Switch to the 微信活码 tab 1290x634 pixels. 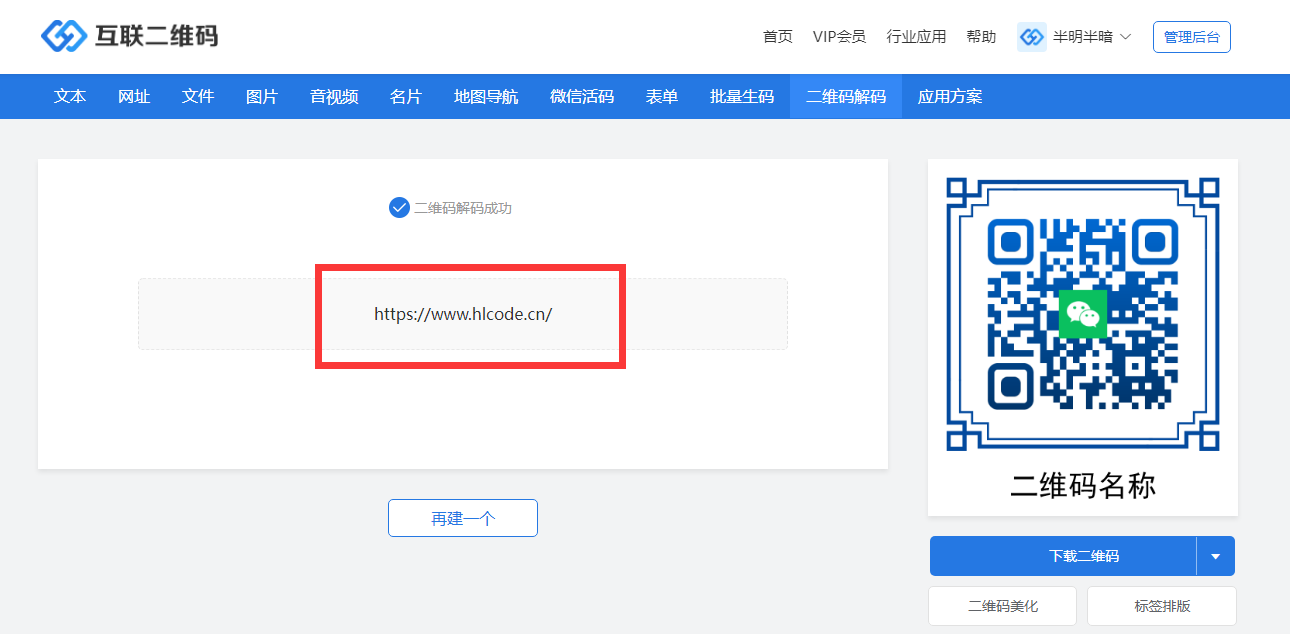coord(582,96)
